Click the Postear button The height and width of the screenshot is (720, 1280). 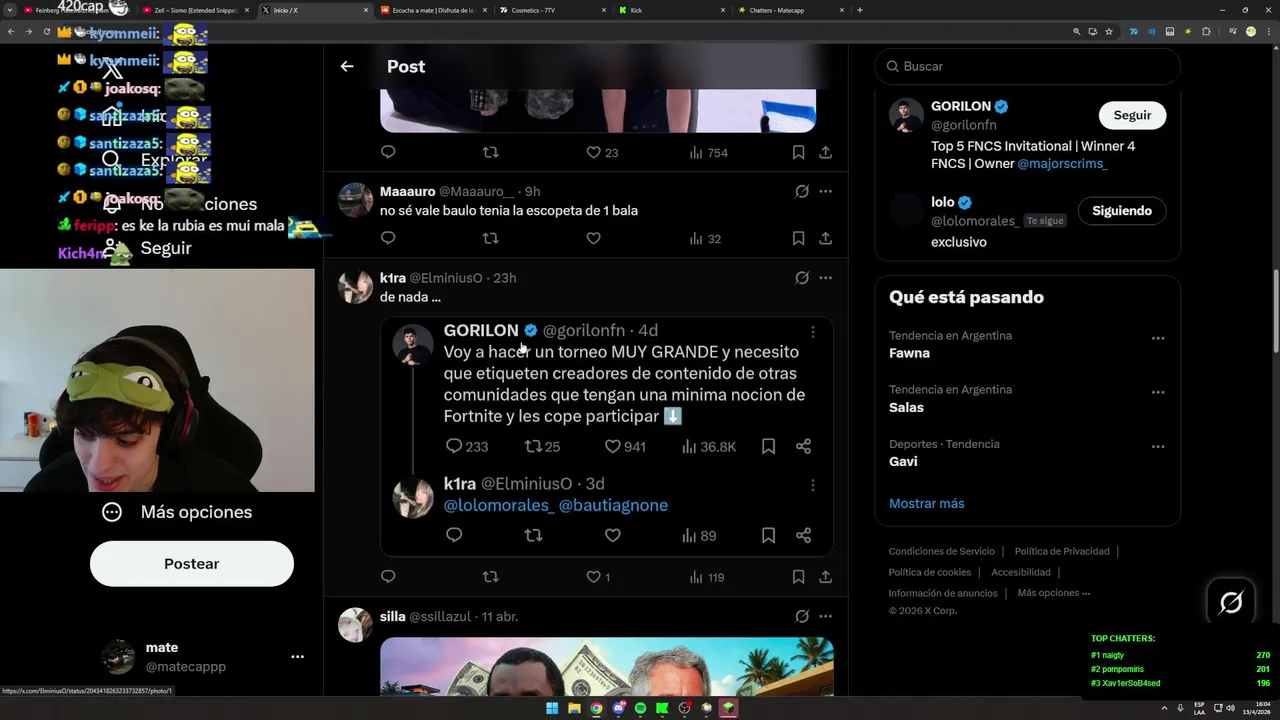pyautogui.click(x=192, y=564)
